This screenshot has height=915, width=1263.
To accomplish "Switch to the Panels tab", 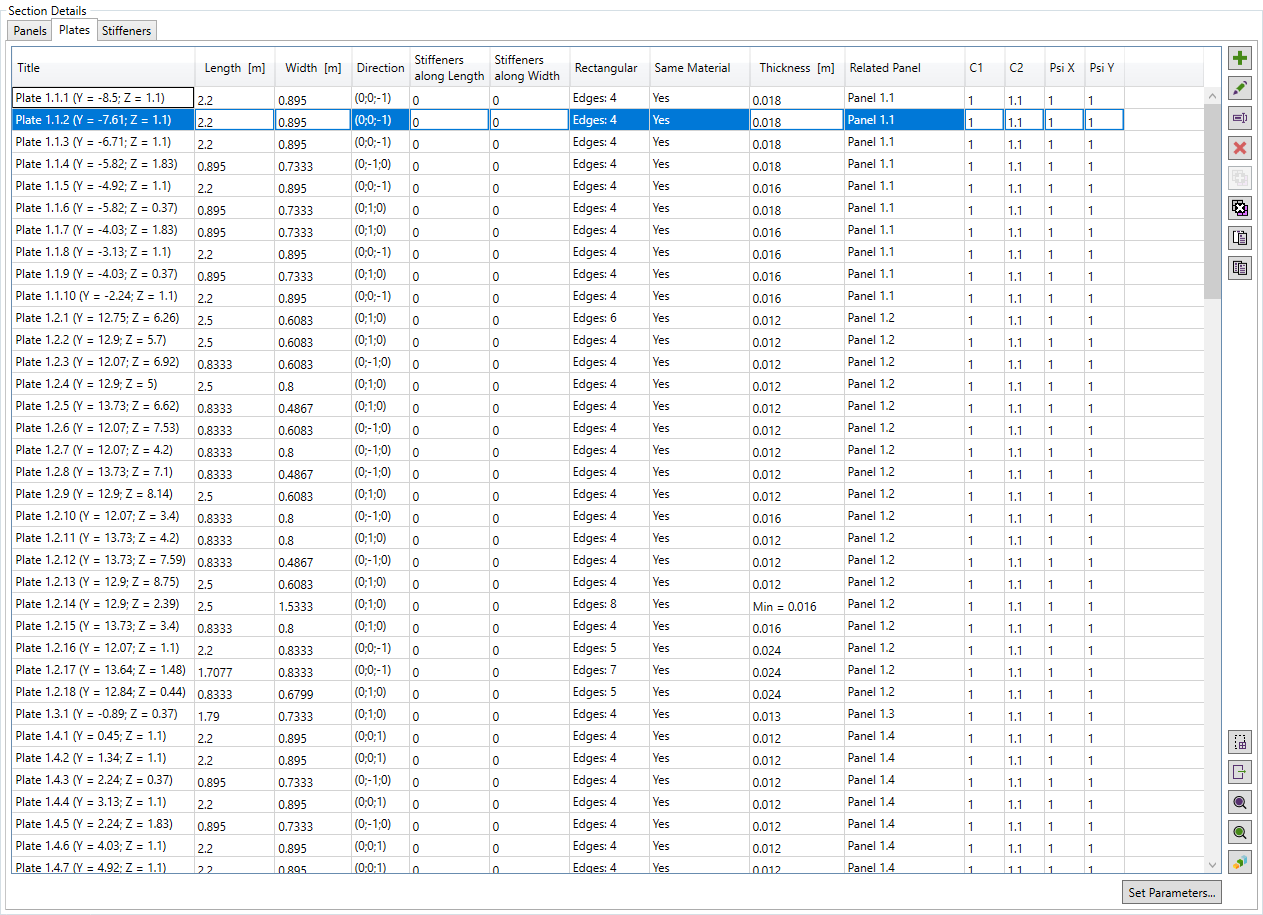I will click(x=30, y=31).
